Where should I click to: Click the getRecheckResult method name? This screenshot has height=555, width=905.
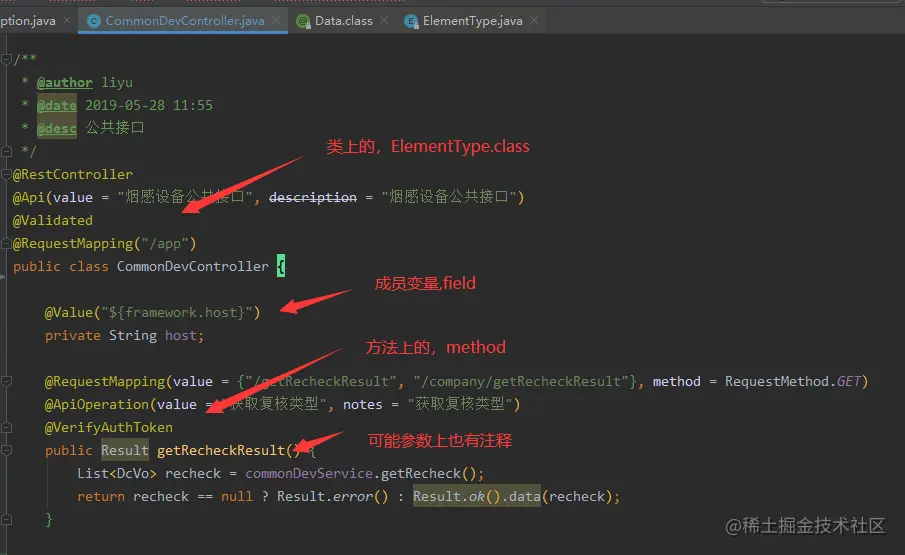(221, 451)
